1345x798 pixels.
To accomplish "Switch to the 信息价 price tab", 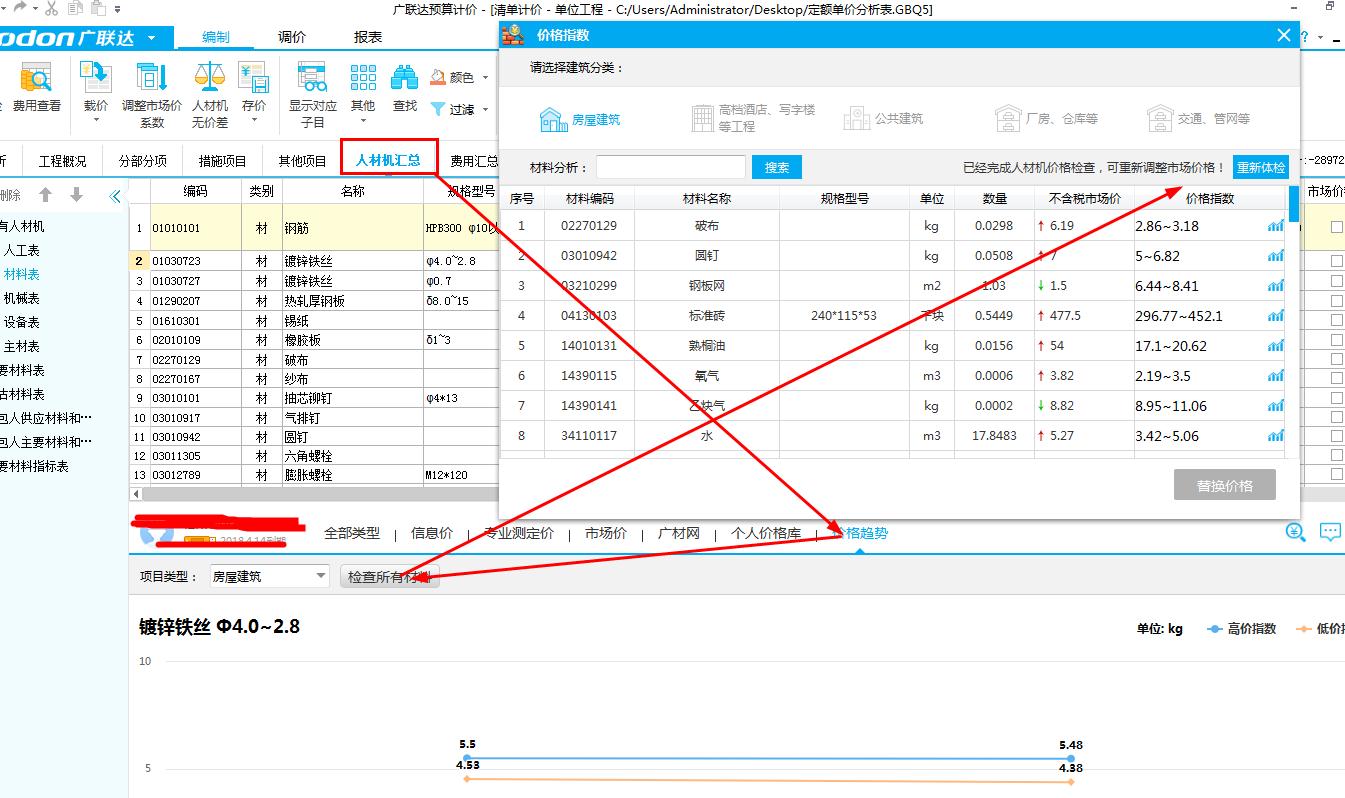I will coord(432,533).
